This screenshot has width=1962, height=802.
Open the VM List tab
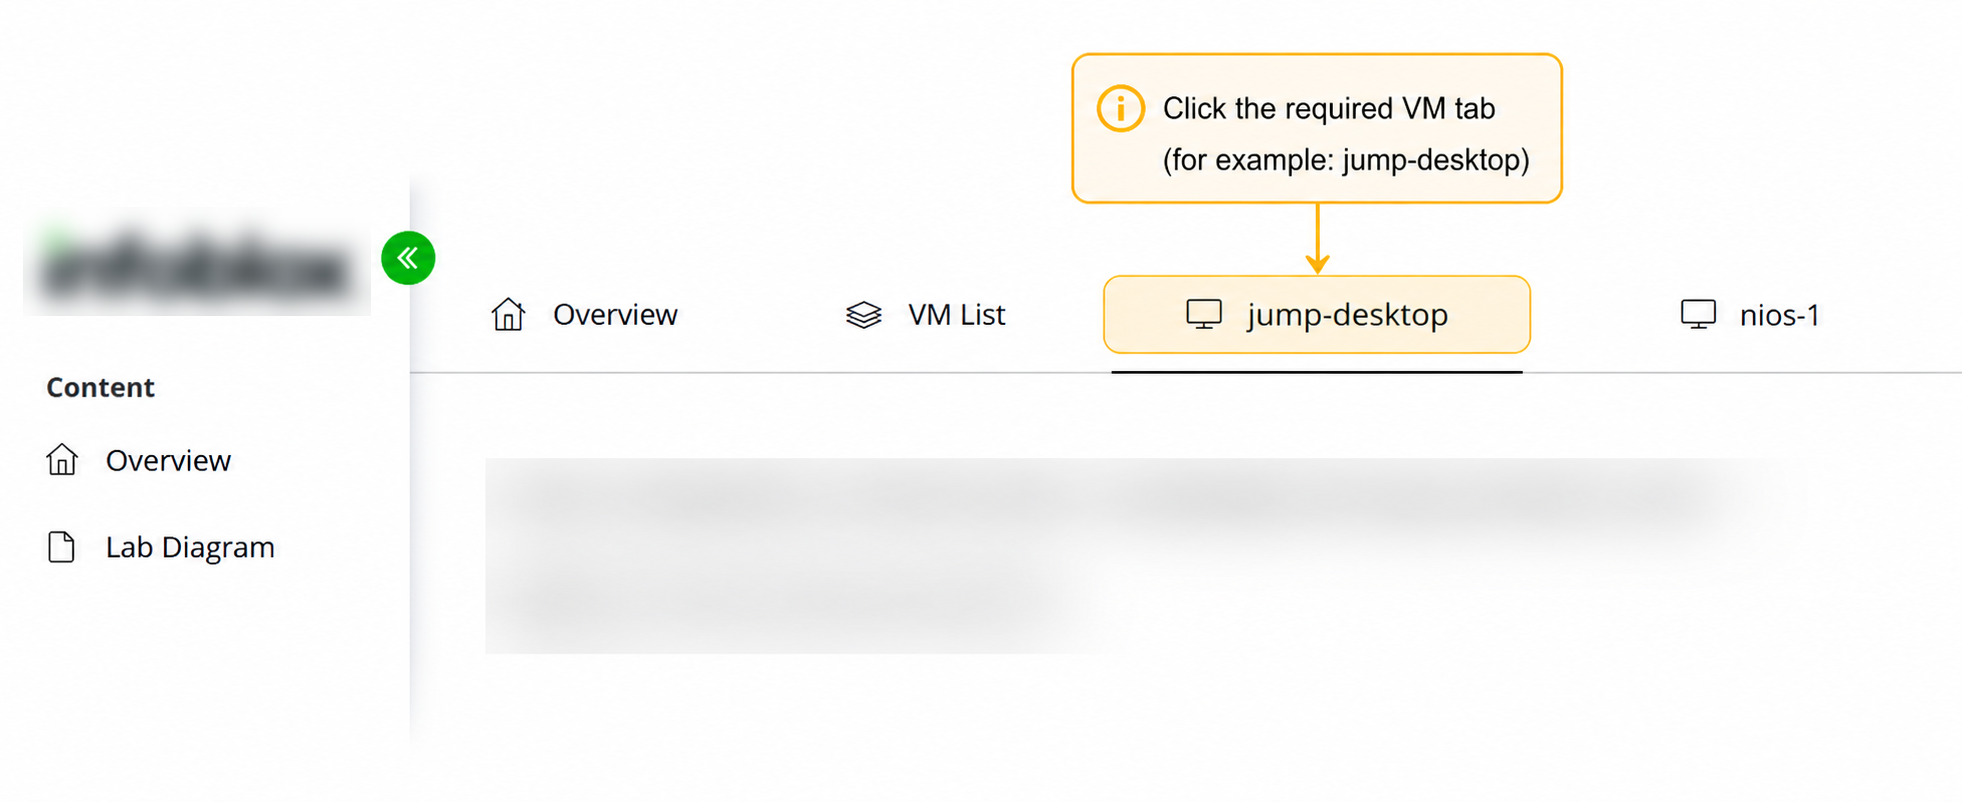[x=925, y=315]
